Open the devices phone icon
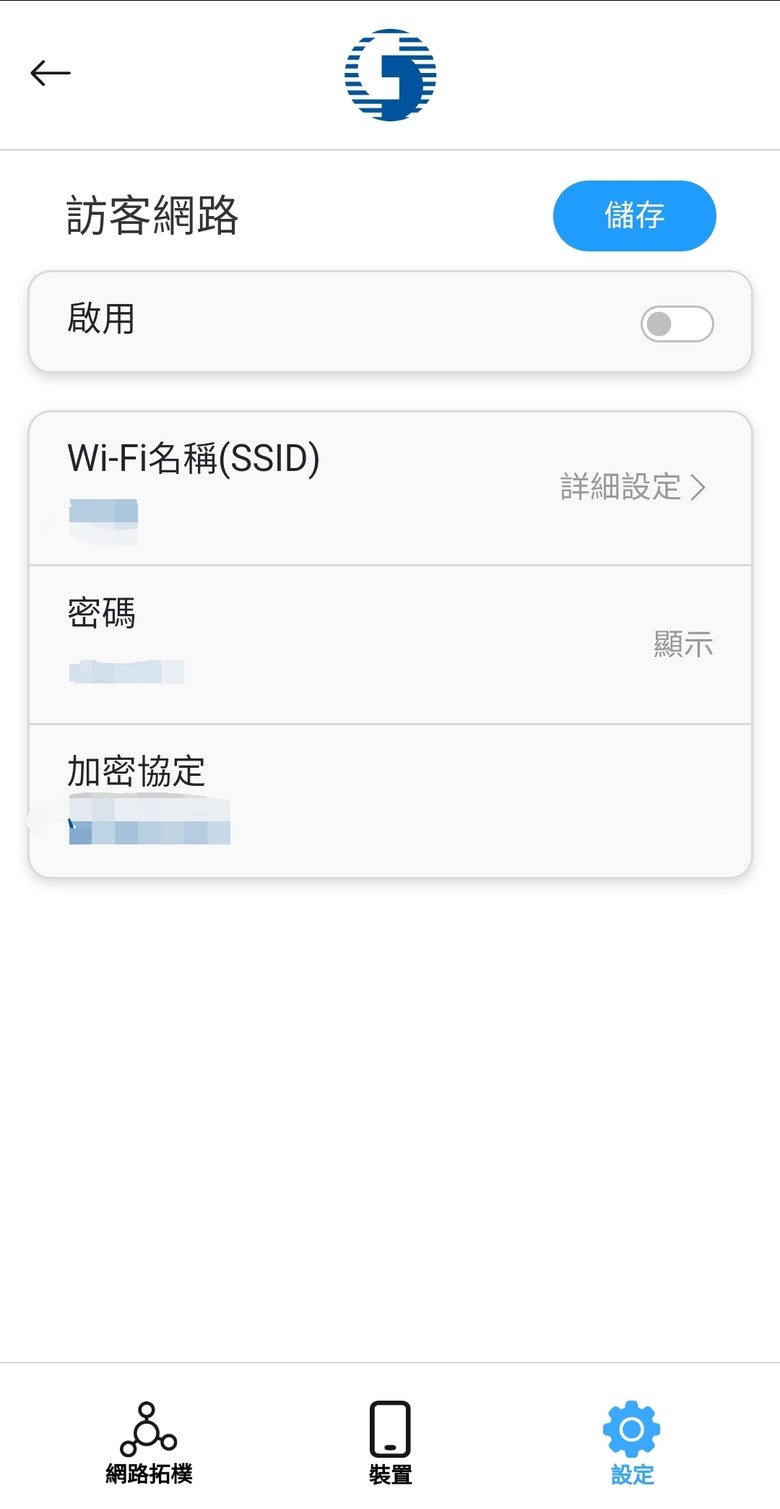This screenshot has width=780, height=1509. click(390, 1429)
